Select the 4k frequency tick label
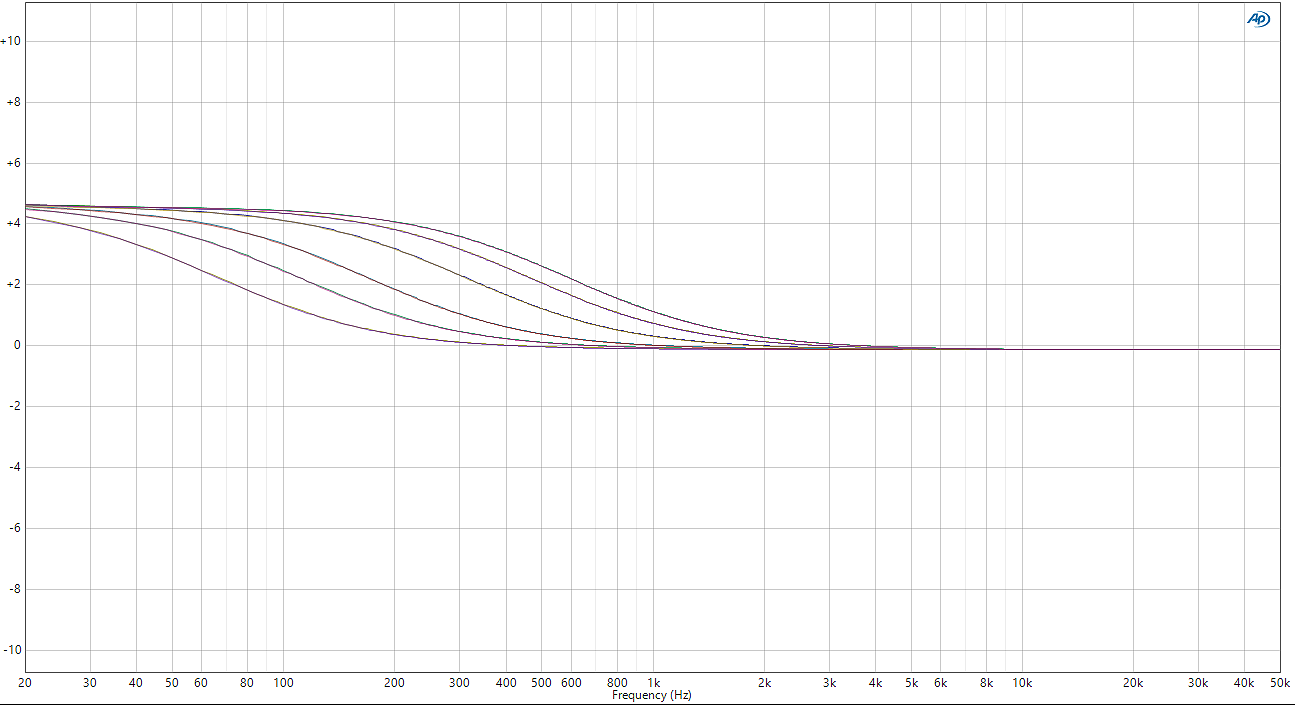 pyautogui.click(x=875, y=683)
